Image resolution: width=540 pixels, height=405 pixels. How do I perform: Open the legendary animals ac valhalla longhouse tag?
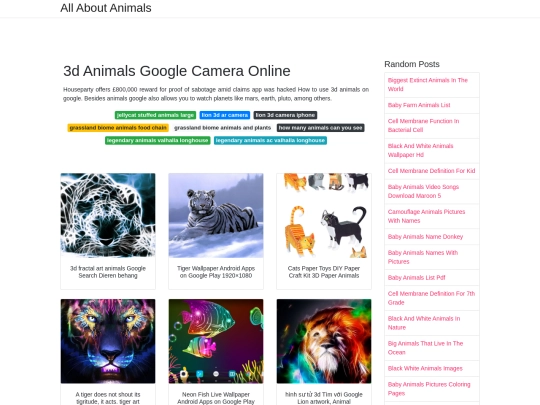(270, 141)
